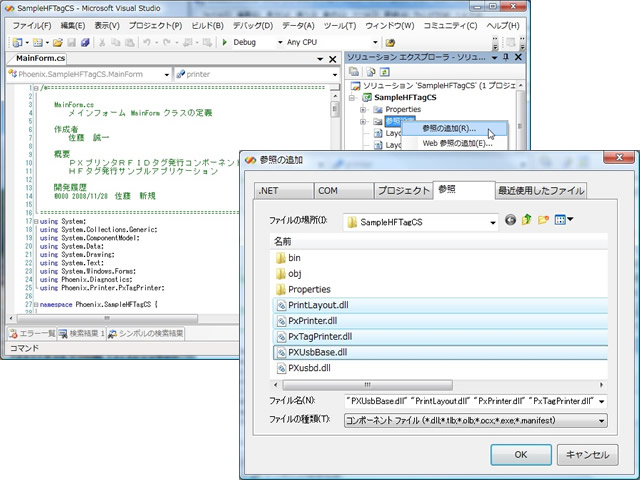This screenshot has width=640, height=480.
Task: Collapse the code comment block at line 1
Action: (x=36, y=88)
